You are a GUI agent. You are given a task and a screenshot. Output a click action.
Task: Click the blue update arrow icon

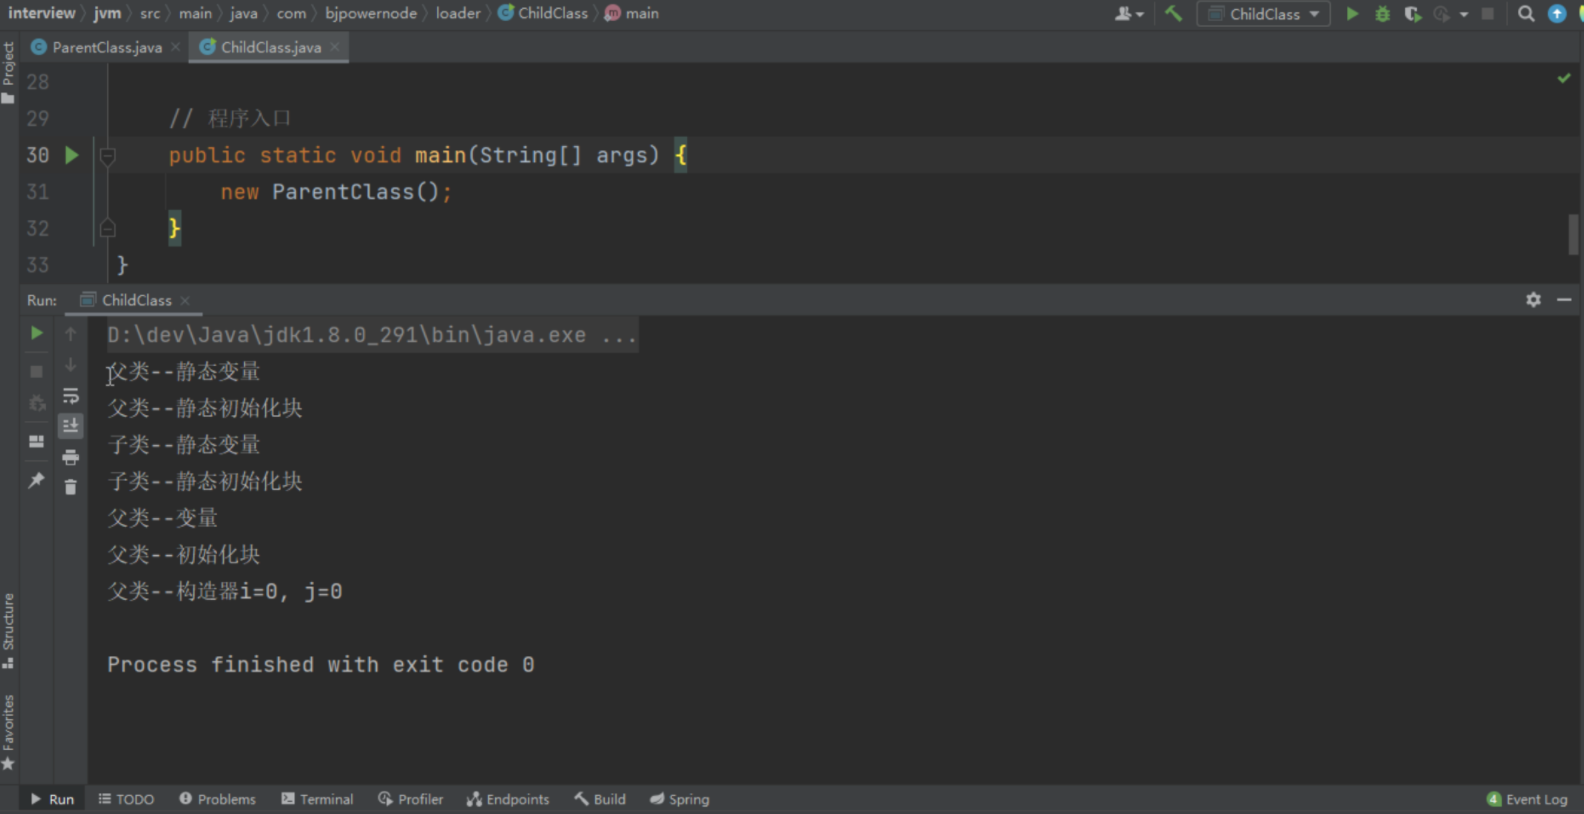click(x=1557, y=14)
